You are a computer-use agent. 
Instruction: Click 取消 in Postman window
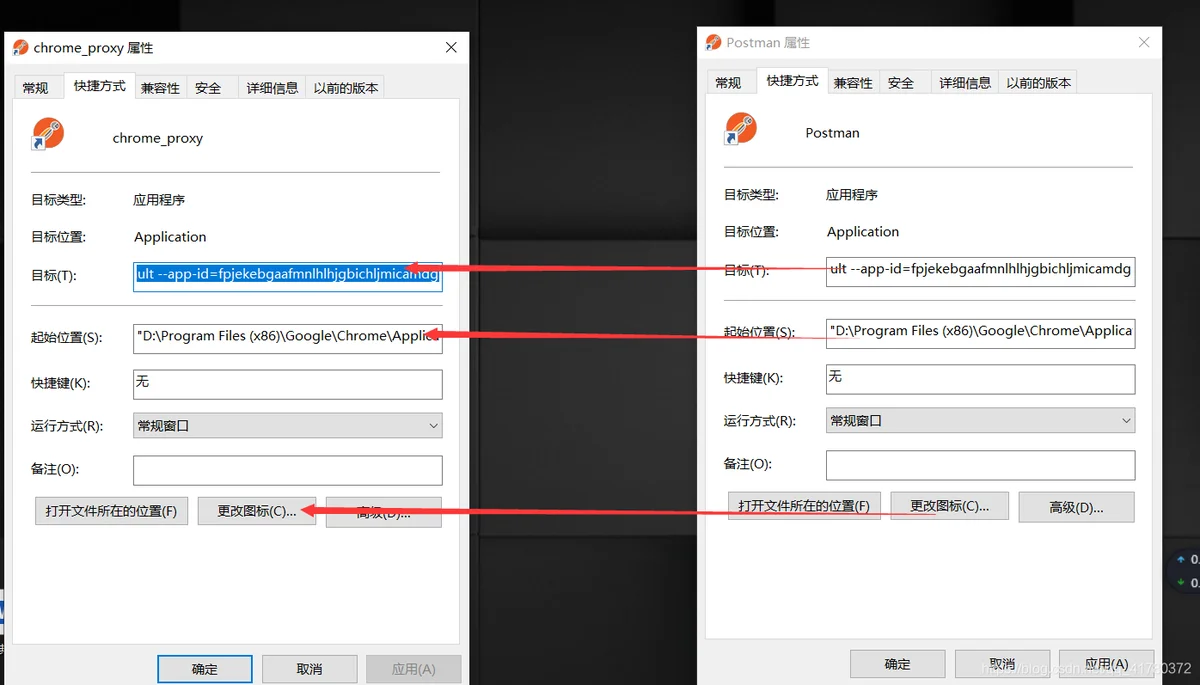point(1003,664)
